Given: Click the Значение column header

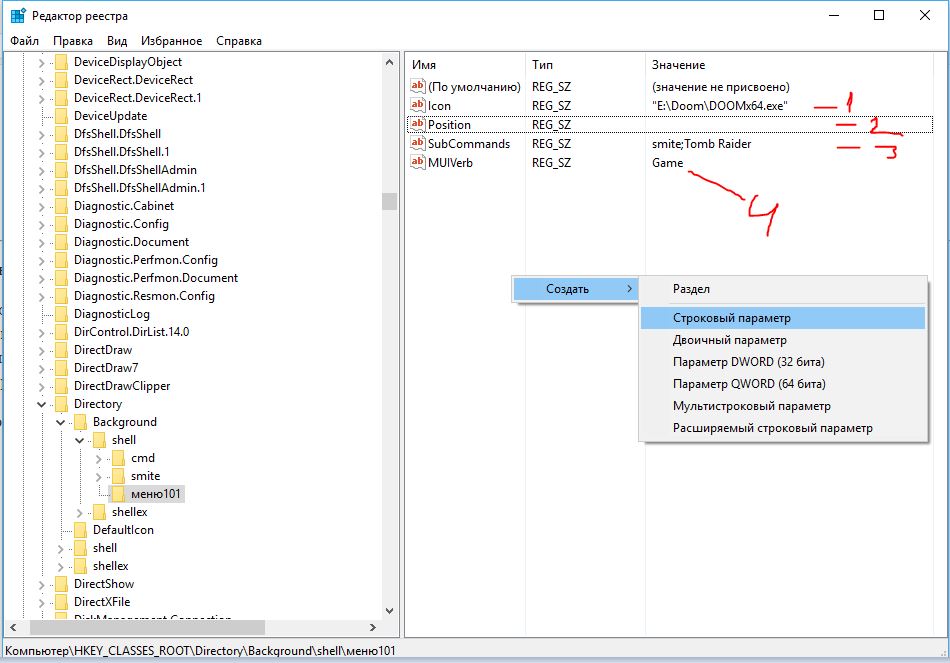Looking at the screenshot, I should point(678,65).
